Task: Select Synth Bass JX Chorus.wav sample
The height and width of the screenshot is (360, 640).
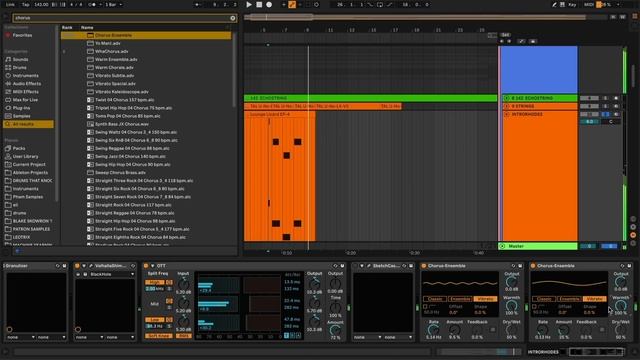Action: click(122, 124)
